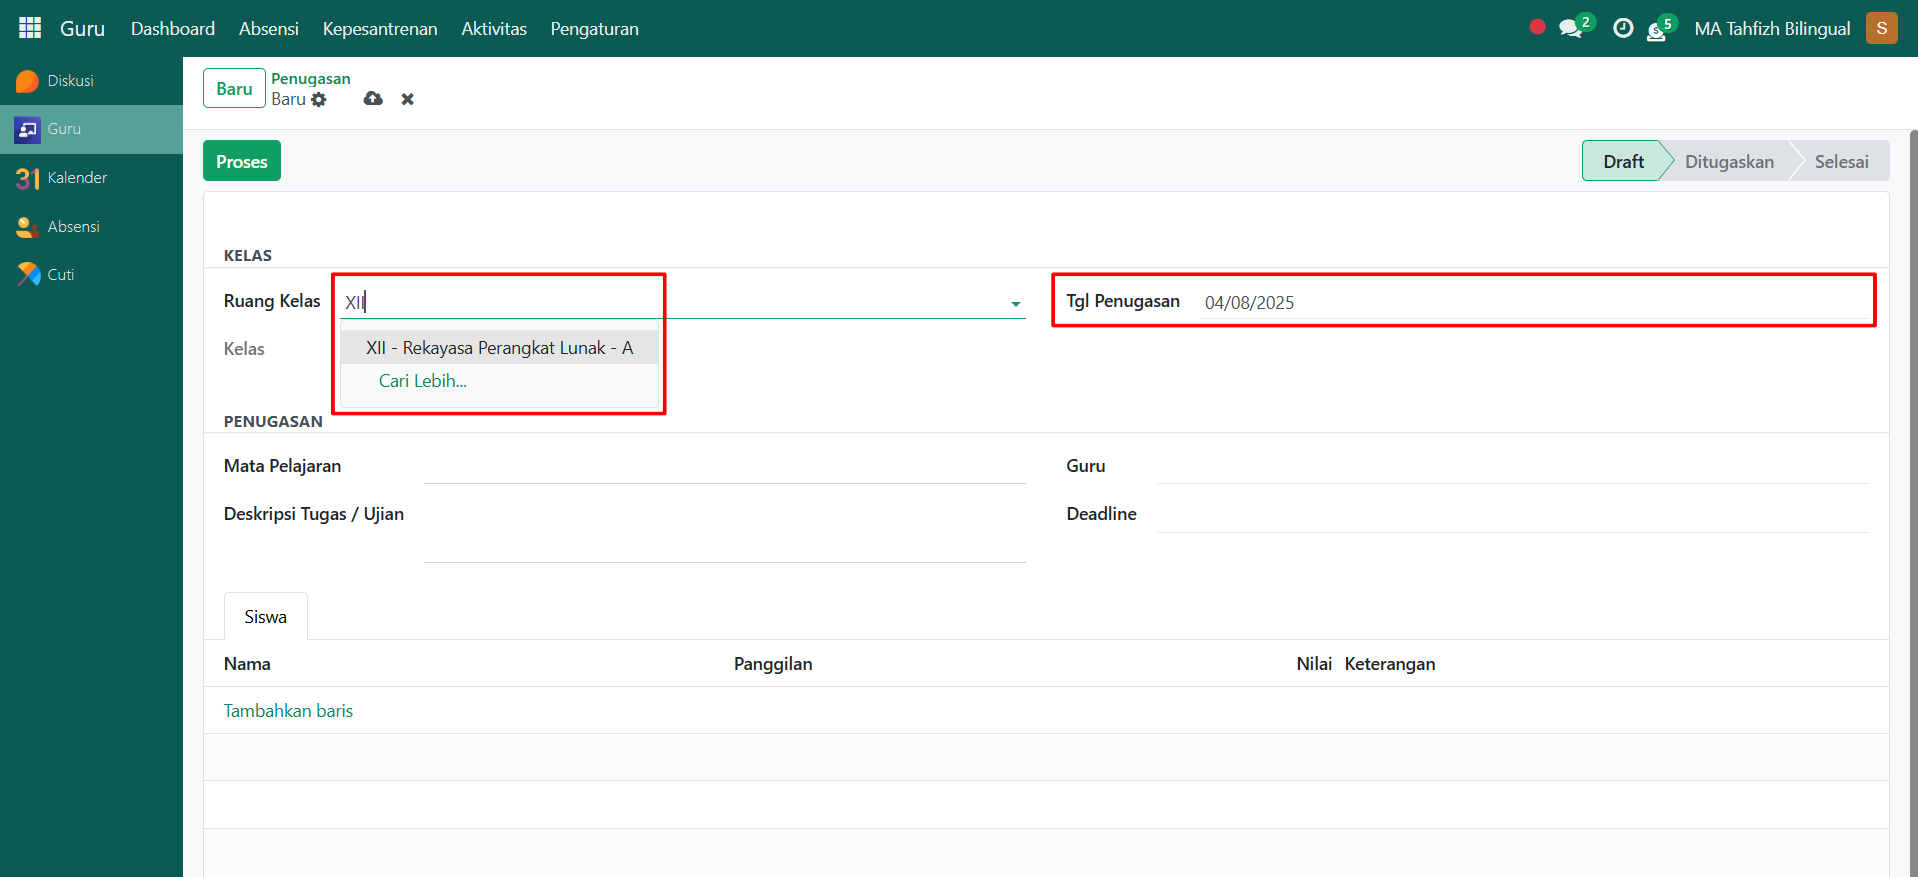The height and width of the screenshot is (877, 1918).
Task: Expand the Ruang Kelas dropdown arrow
Action: [x=1015, y=303]
